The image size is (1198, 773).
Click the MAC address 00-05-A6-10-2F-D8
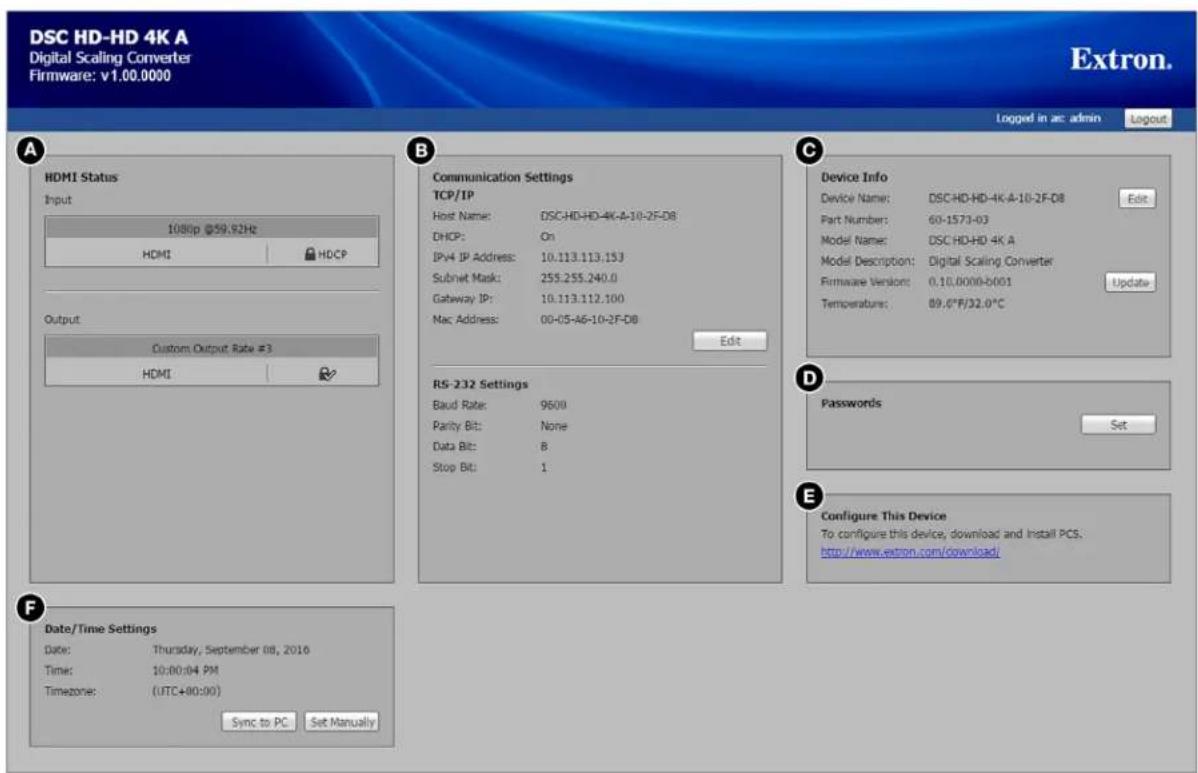(589, 319)
